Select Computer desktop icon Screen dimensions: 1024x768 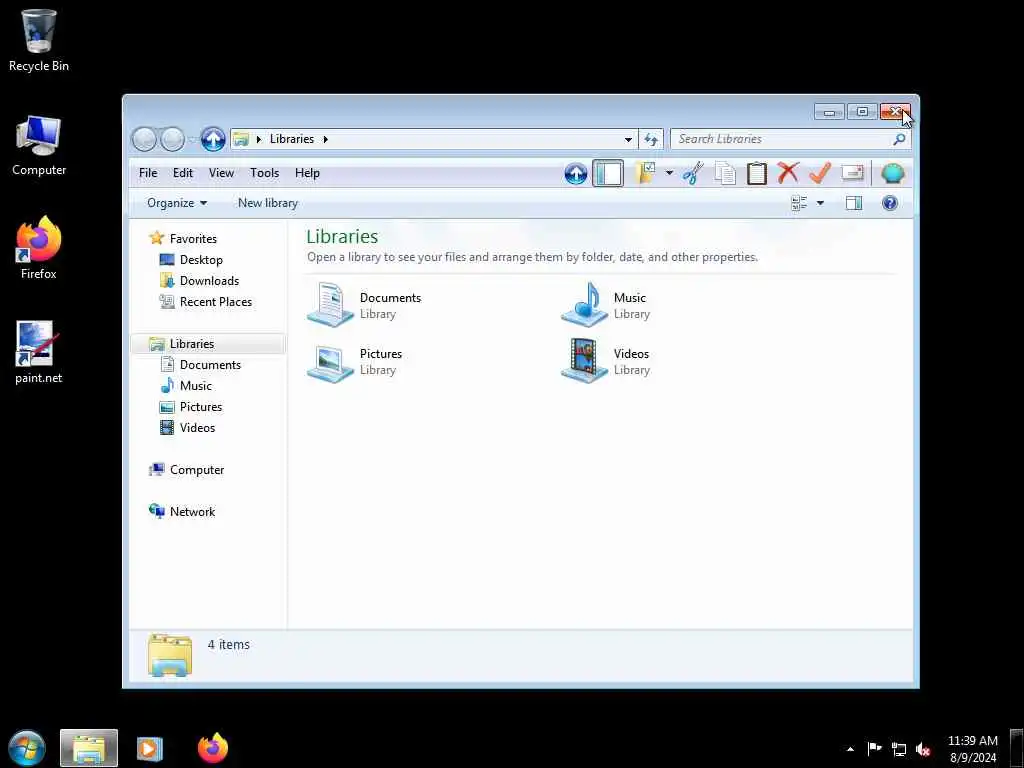(39, 145)
